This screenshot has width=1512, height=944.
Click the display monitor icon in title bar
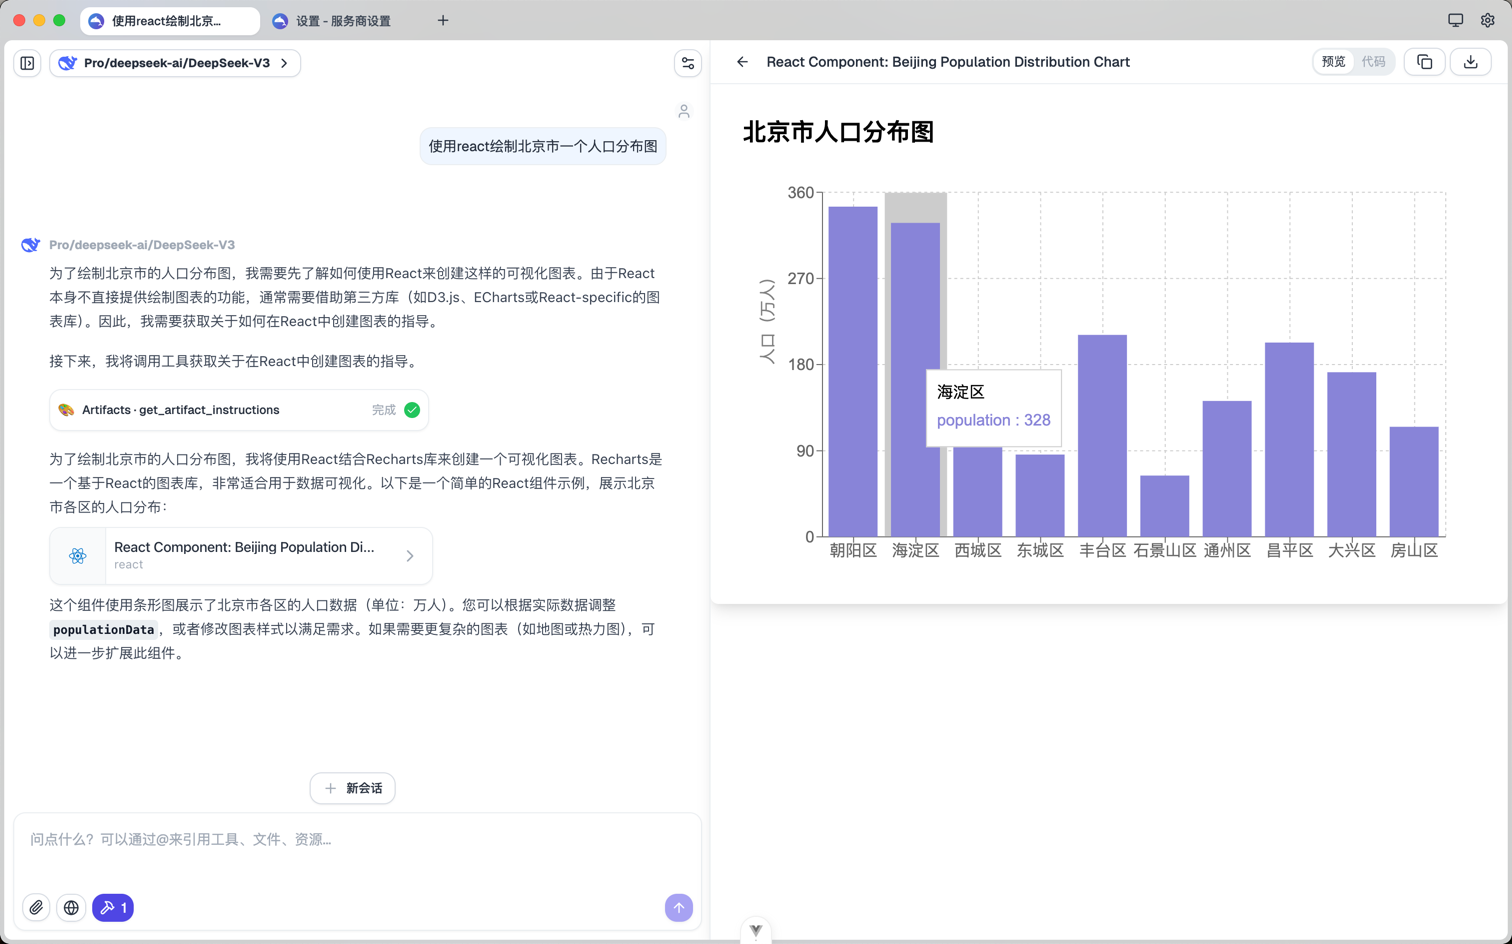click(1456, 20)
